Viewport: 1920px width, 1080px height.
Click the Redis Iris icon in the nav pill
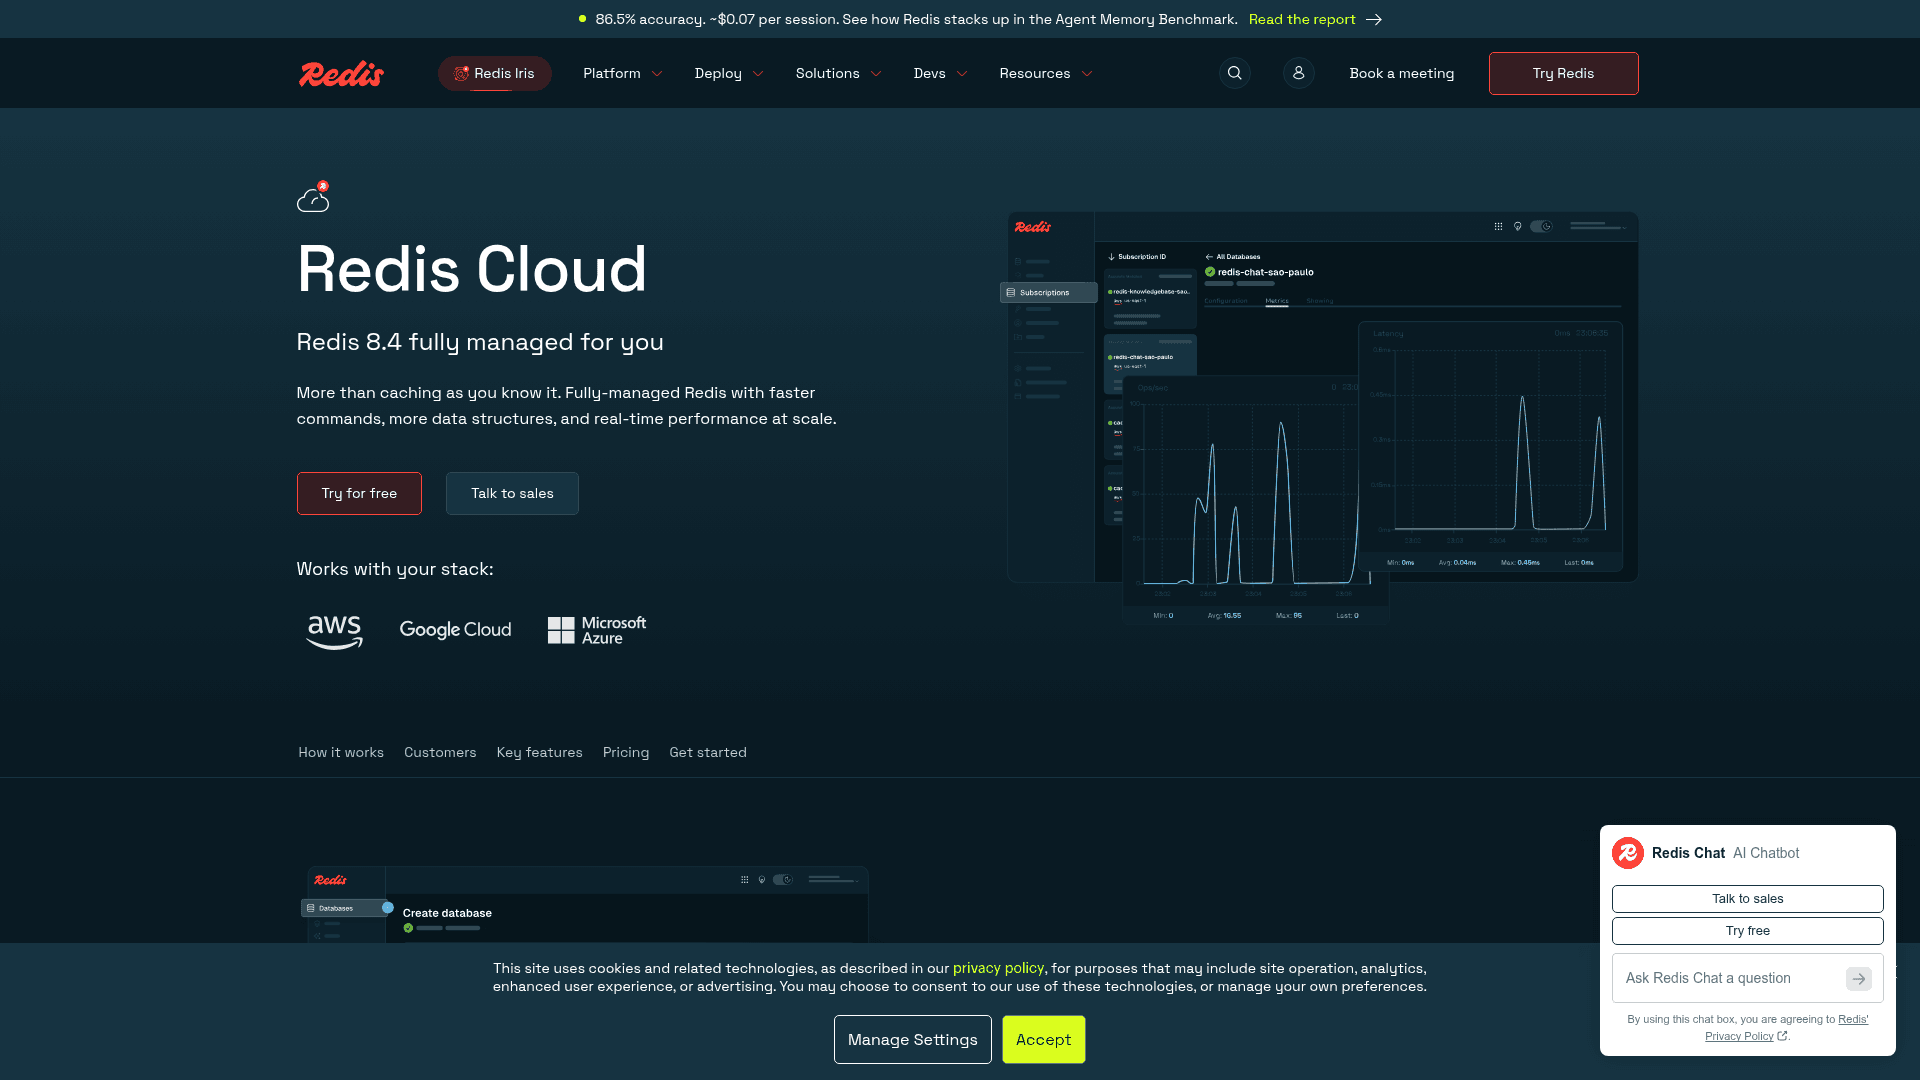coord(461,74)
